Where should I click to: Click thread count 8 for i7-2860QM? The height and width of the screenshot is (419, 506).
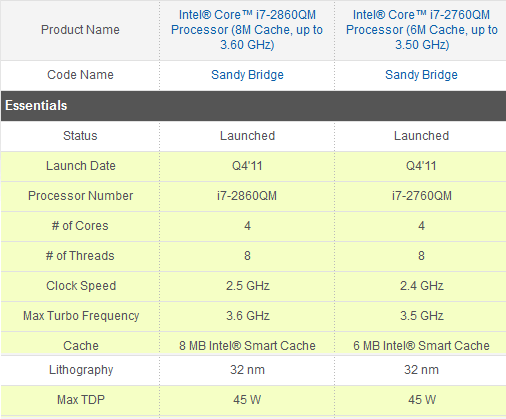[247, 256]
